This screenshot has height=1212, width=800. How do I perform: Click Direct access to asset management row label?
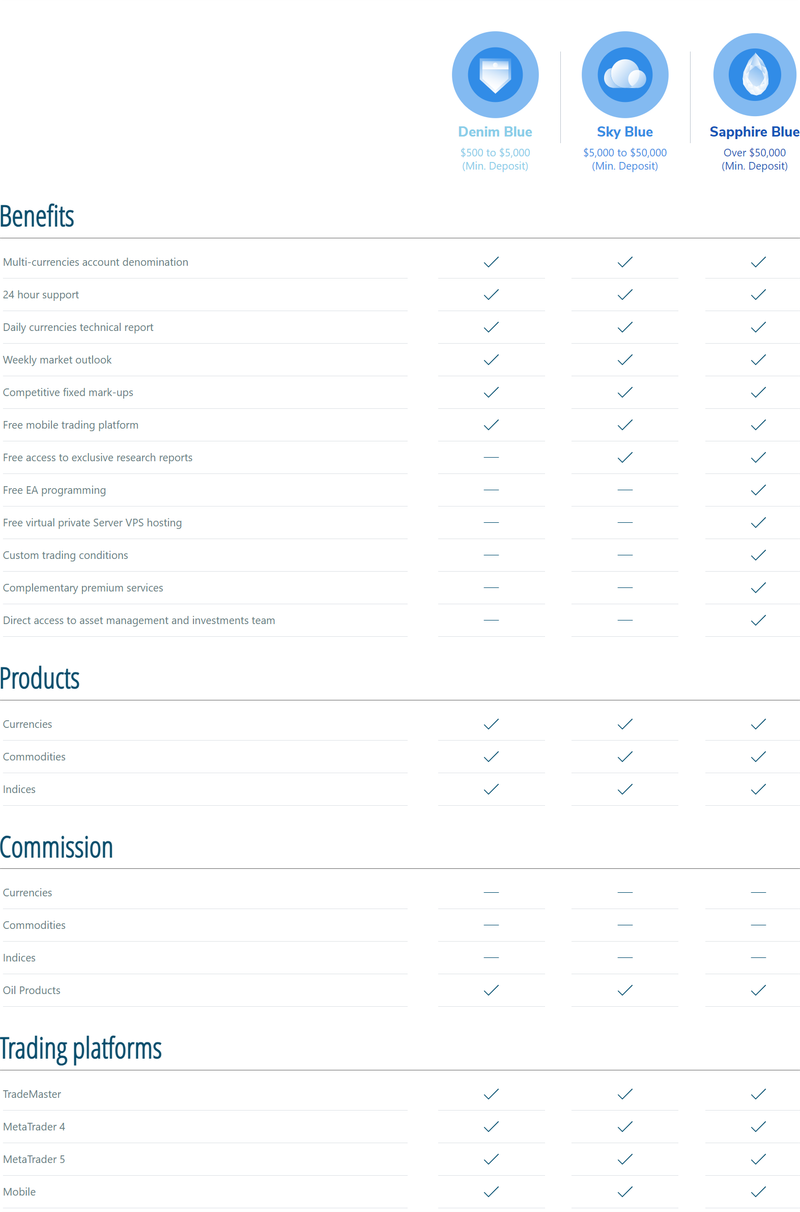pos(139,620)
